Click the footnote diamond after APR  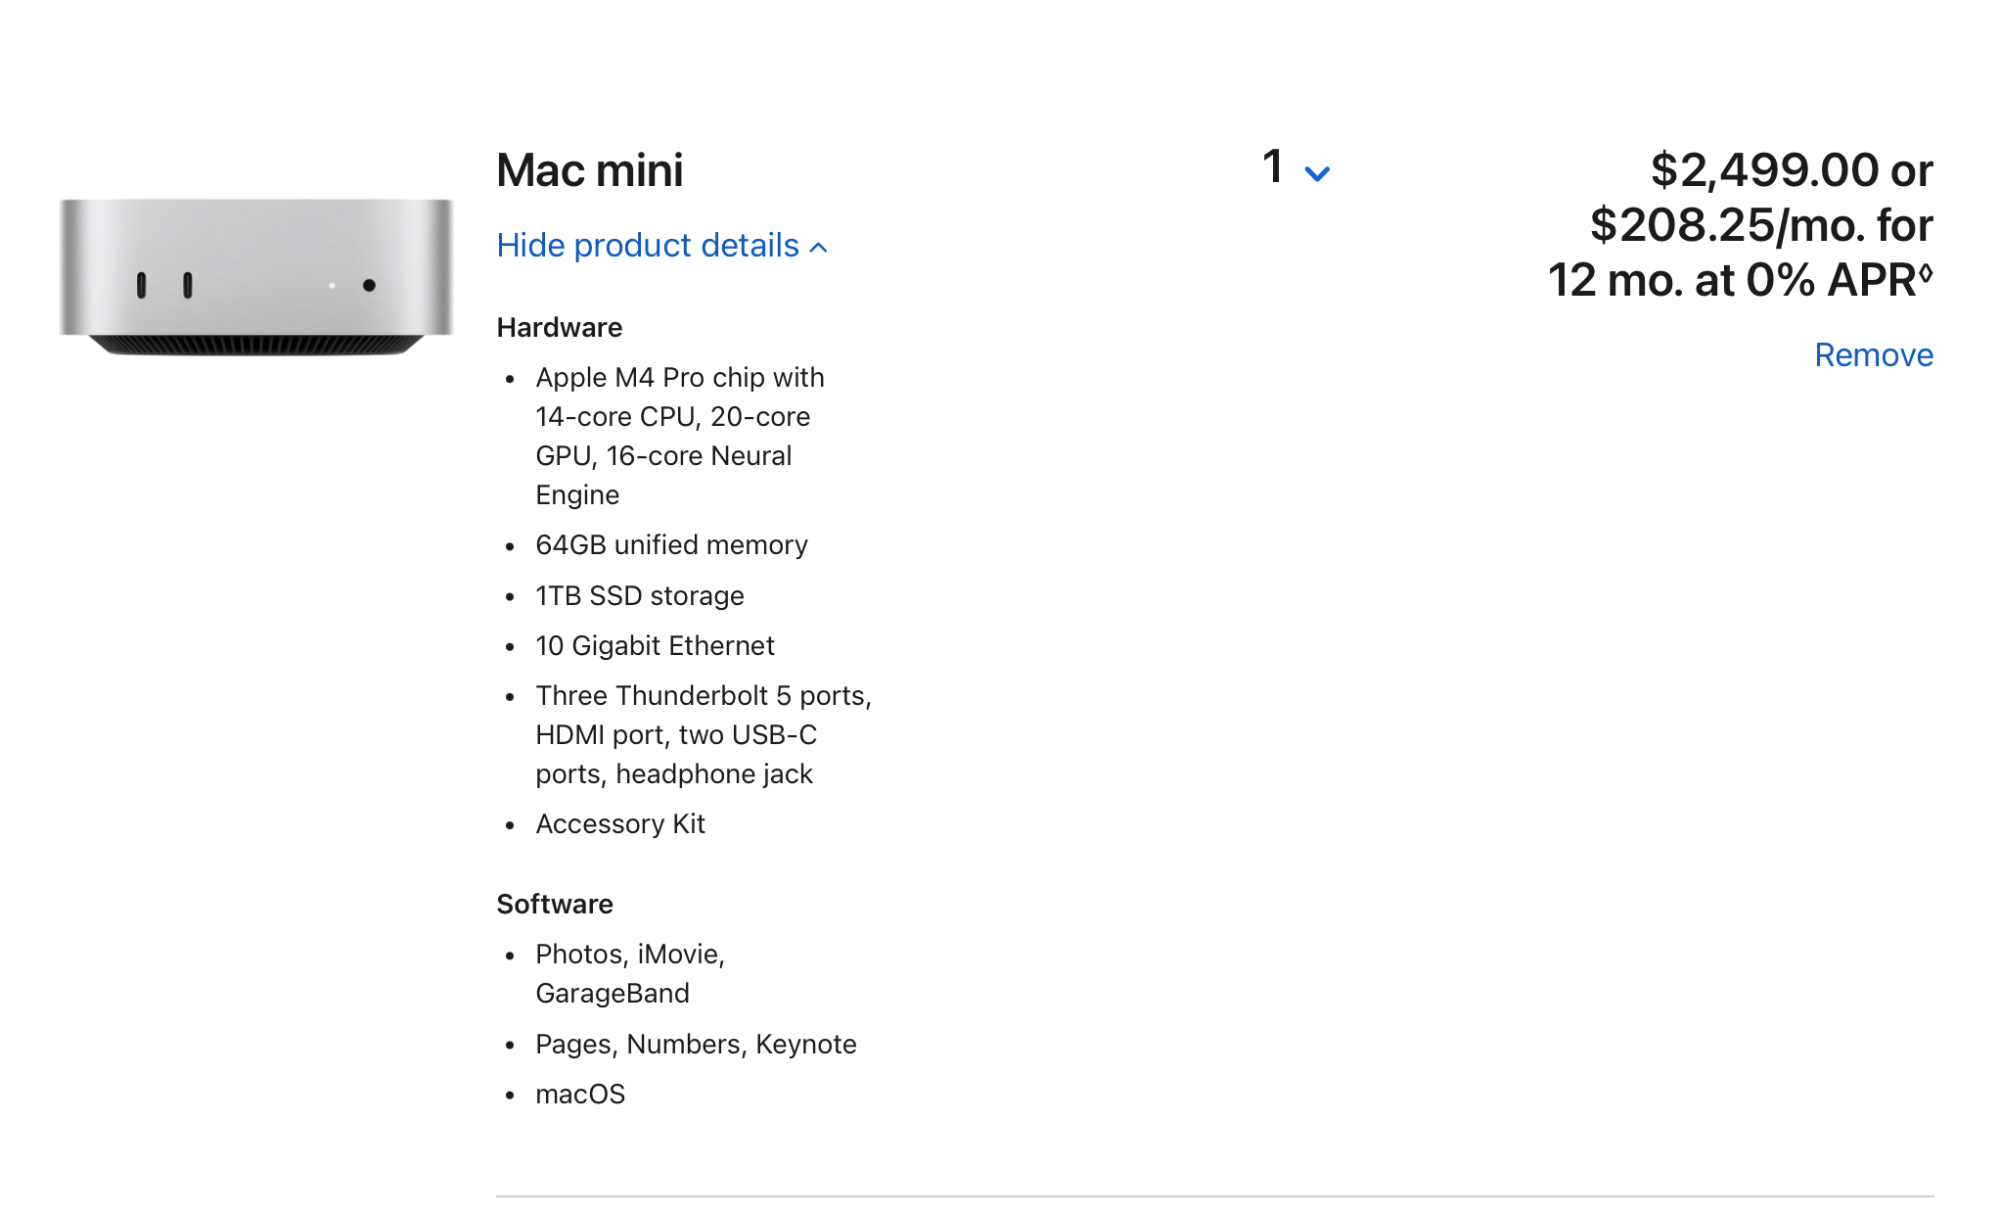(1925, 272)
